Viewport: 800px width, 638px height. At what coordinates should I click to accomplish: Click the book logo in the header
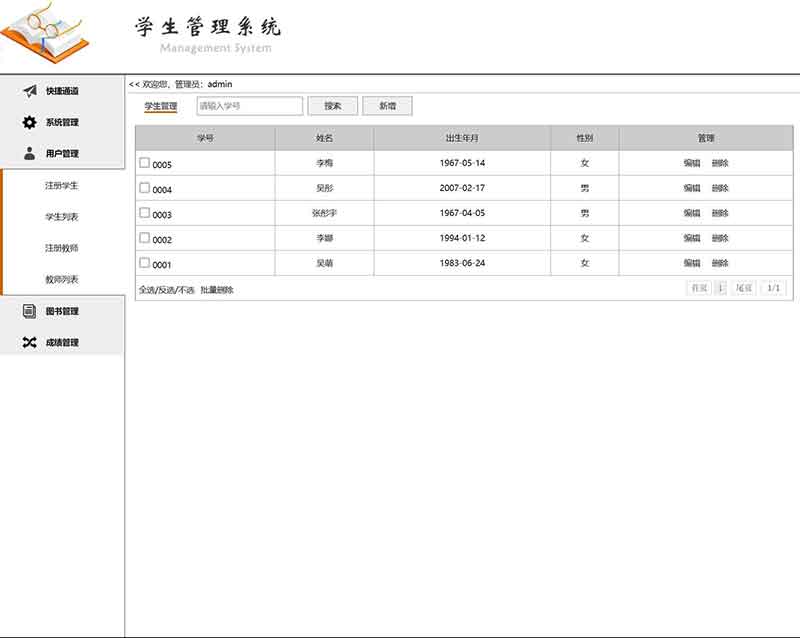pyautogui.click(x=45, y=34)
